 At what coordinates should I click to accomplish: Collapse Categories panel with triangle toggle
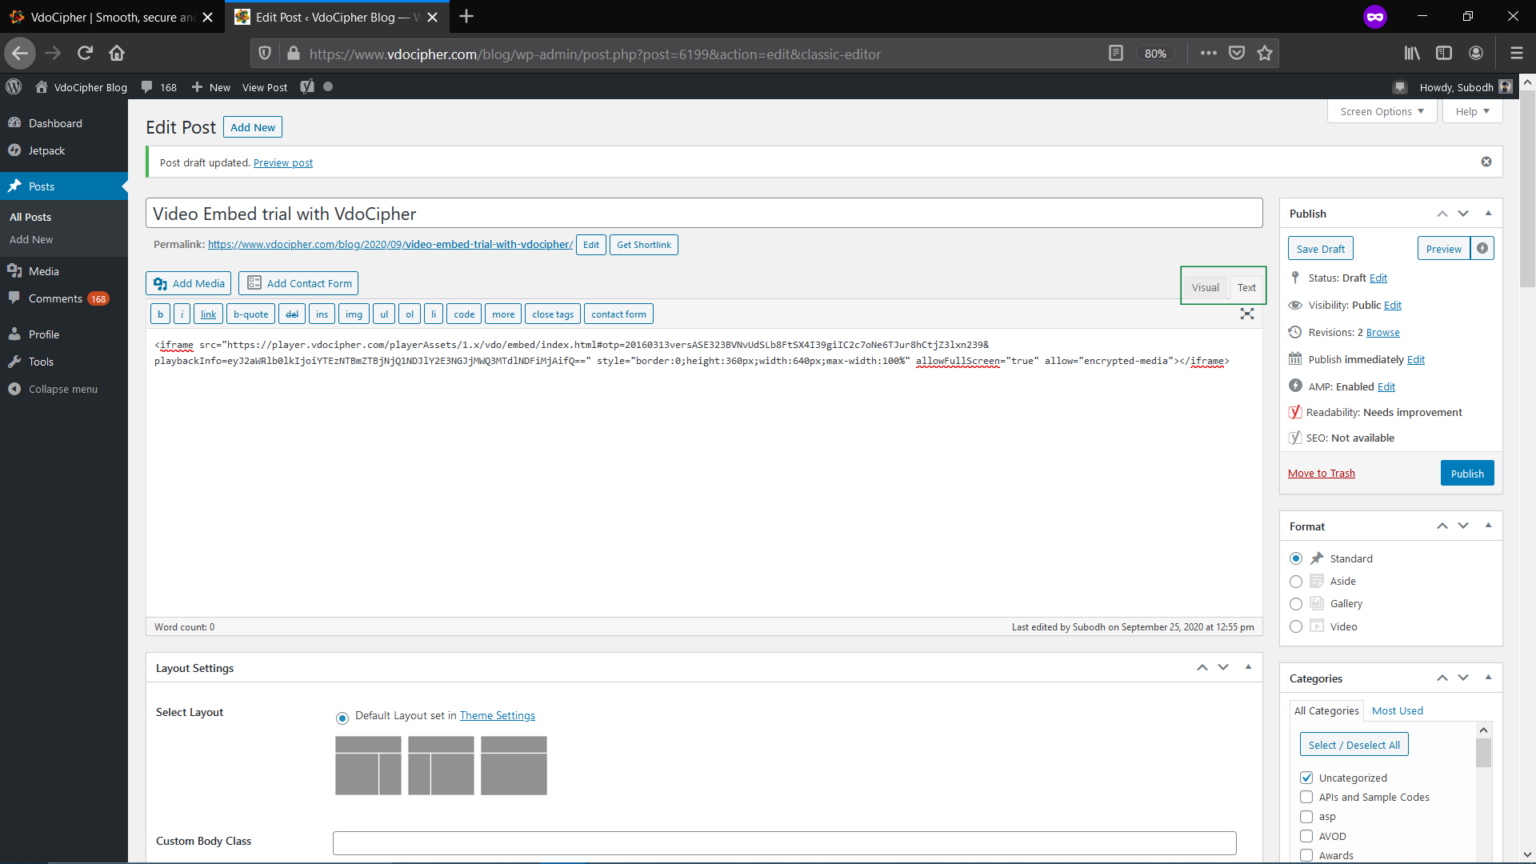[1488, 677]
